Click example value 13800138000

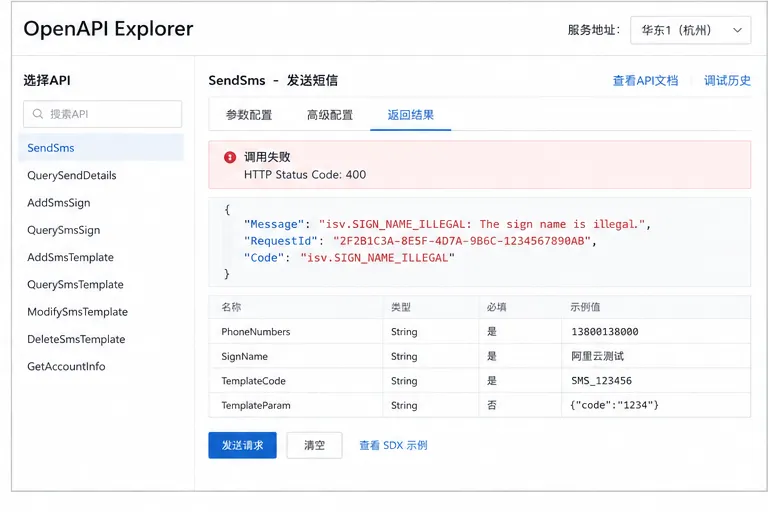pos(604,332)
